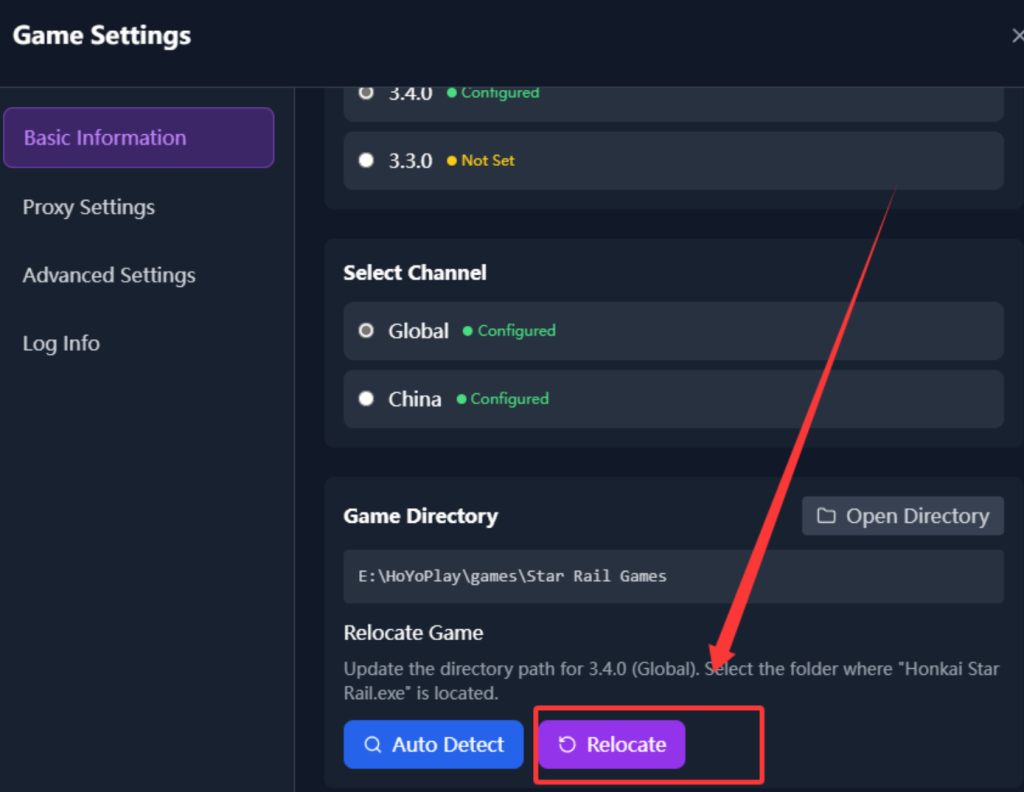
Task: Click the folder icon in Open Directory
Action: coord(826,516)
